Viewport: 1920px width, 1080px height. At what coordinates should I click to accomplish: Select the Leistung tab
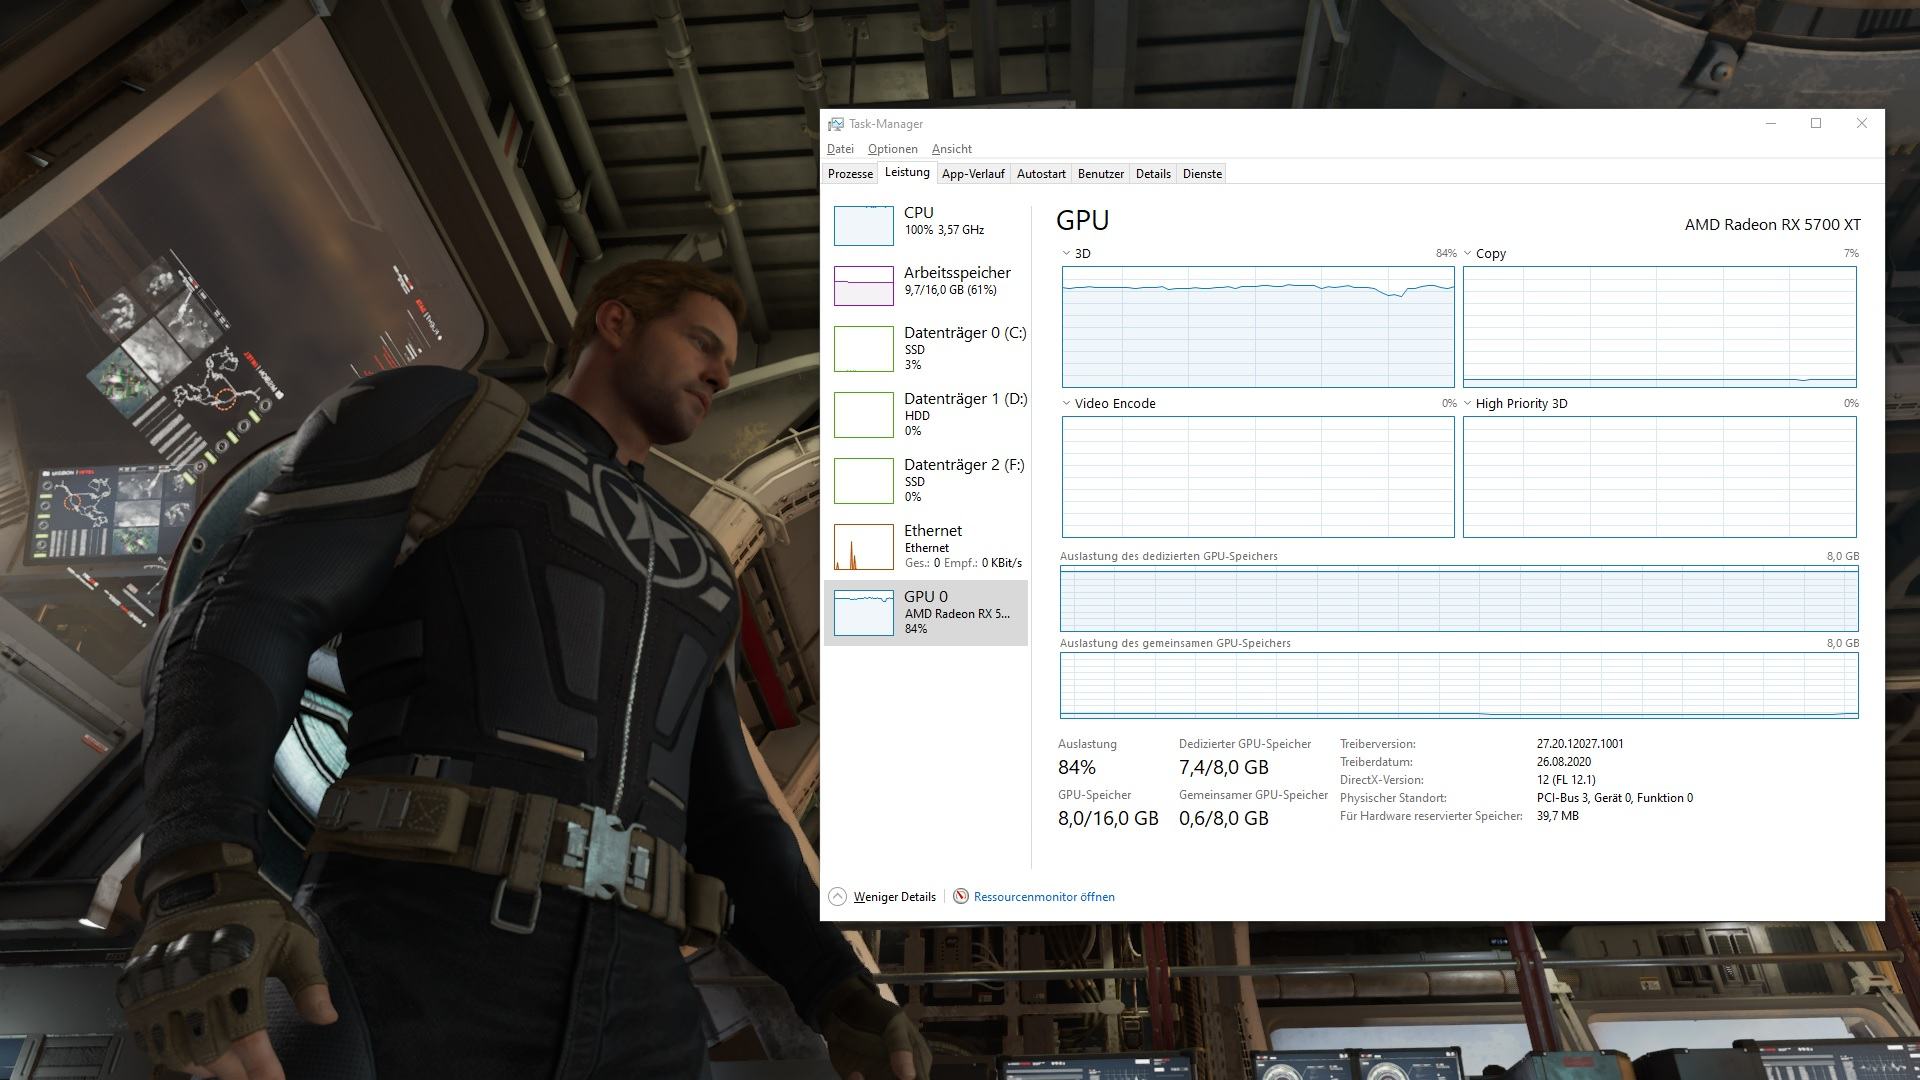907,172
